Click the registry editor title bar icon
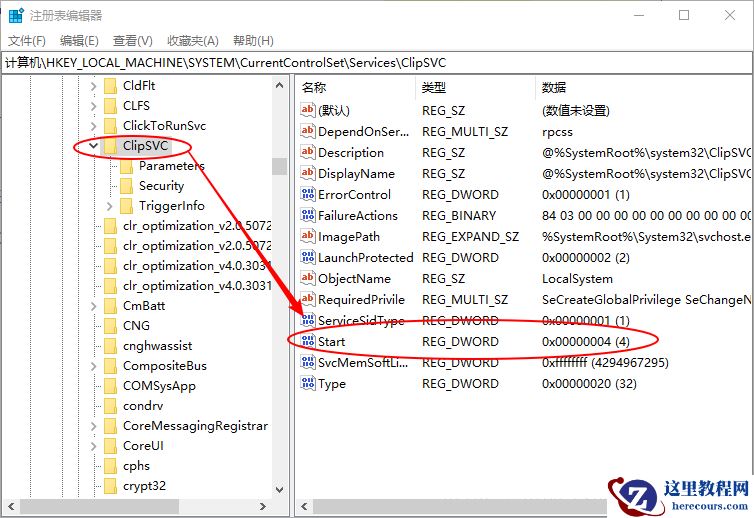The width and height of the screenshot is (754, 518). pyautogui.click(x=16, y=15)
